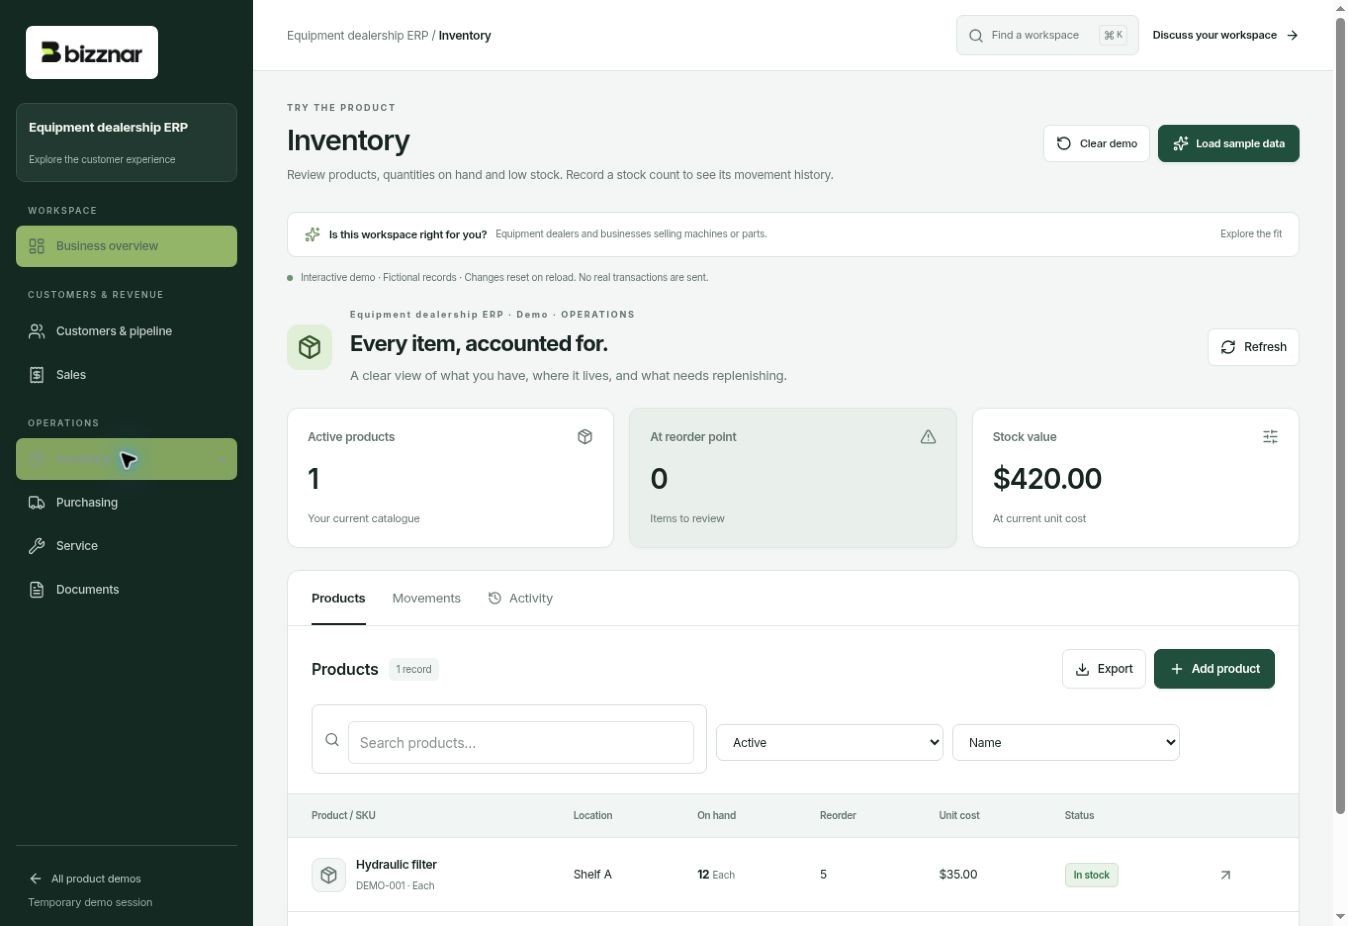Click the Clear demo button

(x=1097, y=143)
